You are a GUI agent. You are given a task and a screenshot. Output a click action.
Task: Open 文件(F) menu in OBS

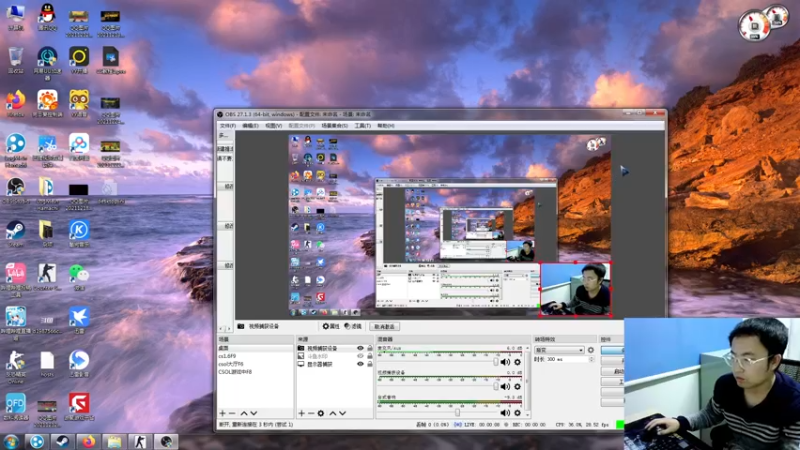click(228, 126)
